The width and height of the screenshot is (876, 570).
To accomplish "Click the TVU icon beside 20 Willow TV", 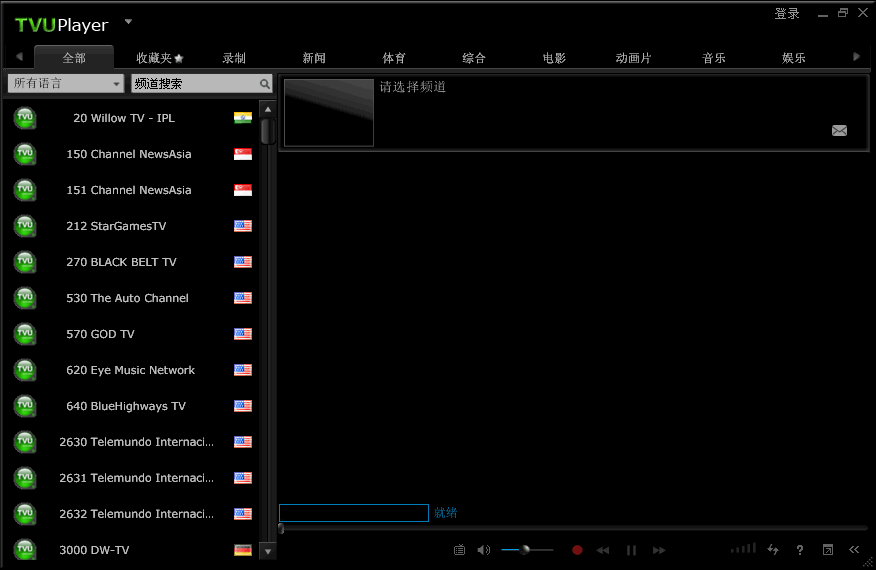I will [25, 118].
